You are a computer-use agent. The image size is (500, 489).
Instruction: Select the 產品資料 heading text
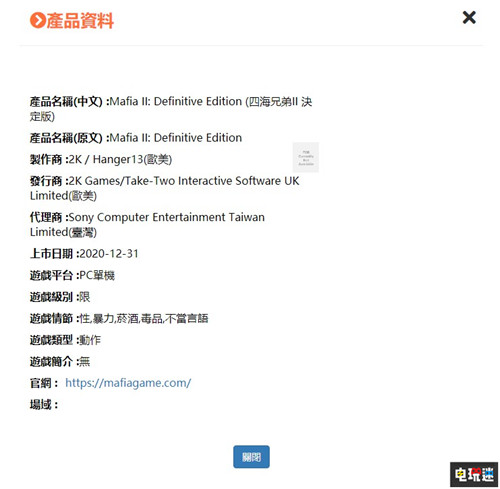click(x=80, y=21)
